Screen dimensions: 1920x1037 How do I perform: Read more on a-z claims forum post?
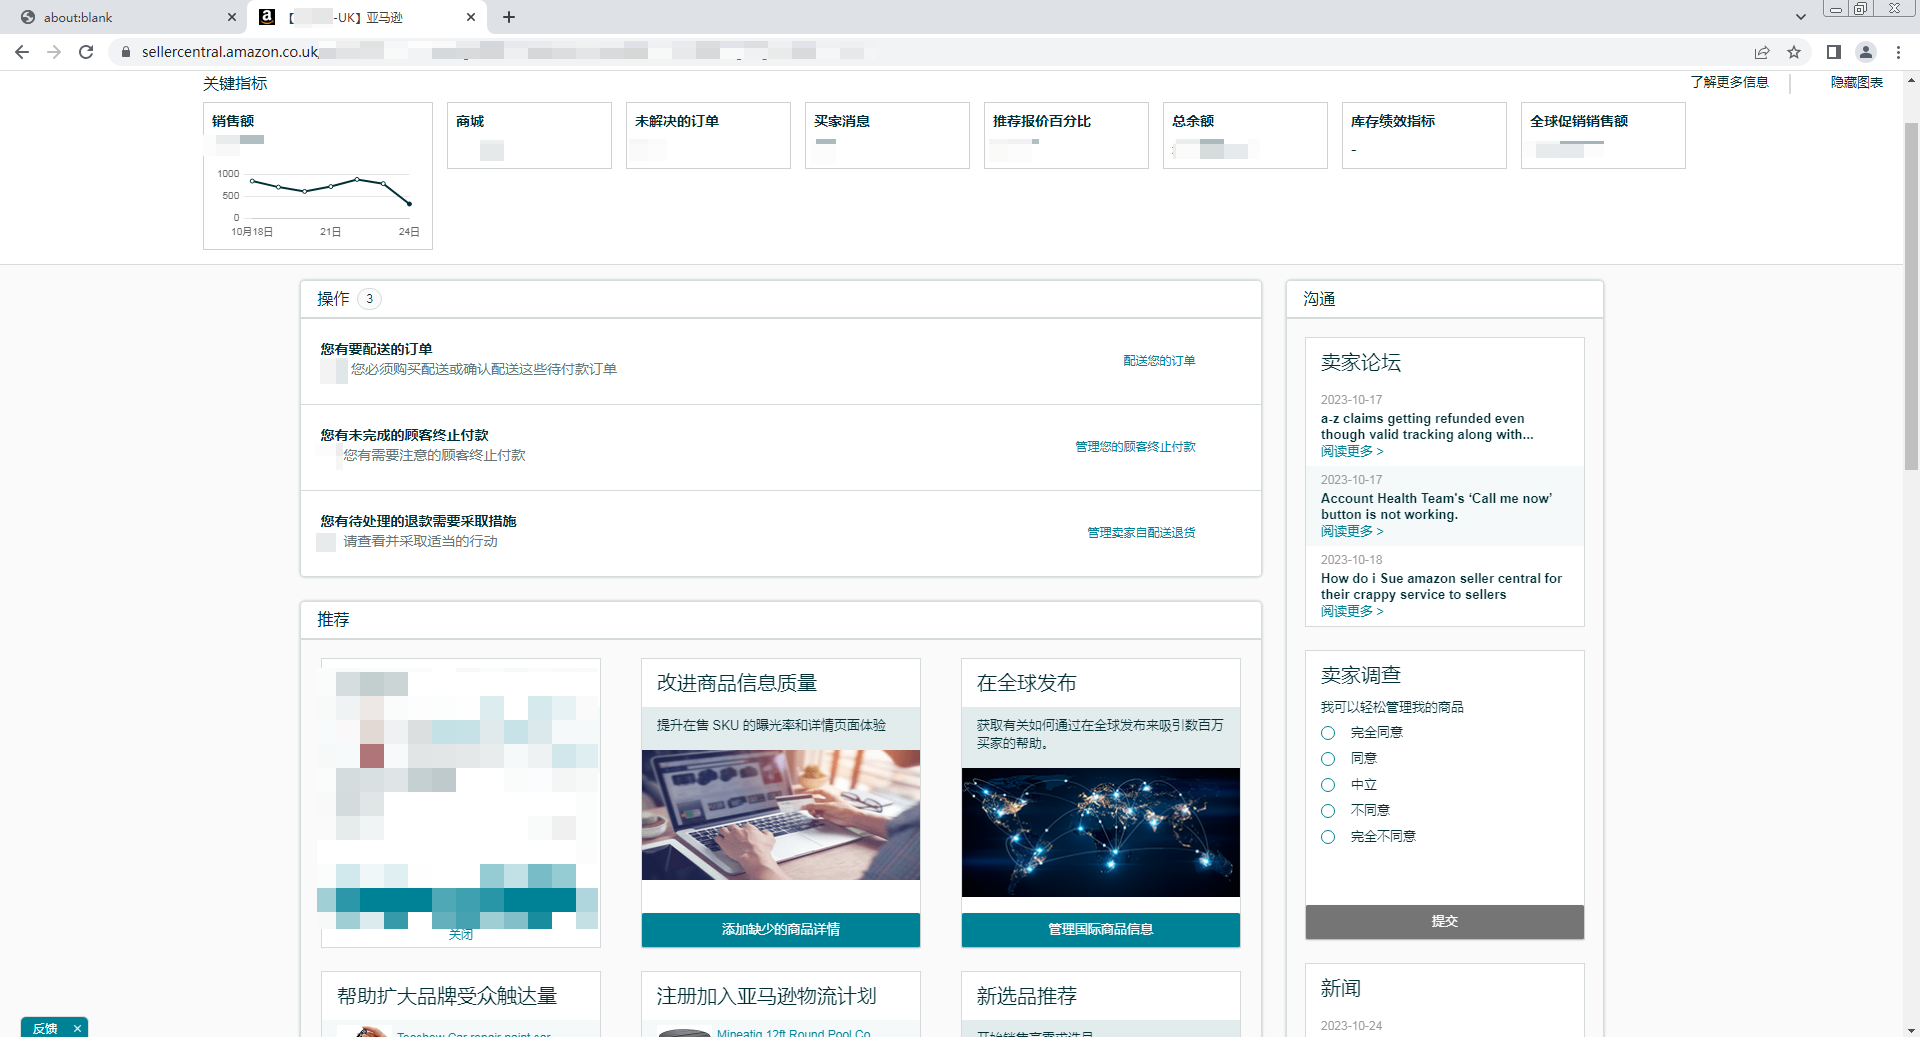(1351, 451)
